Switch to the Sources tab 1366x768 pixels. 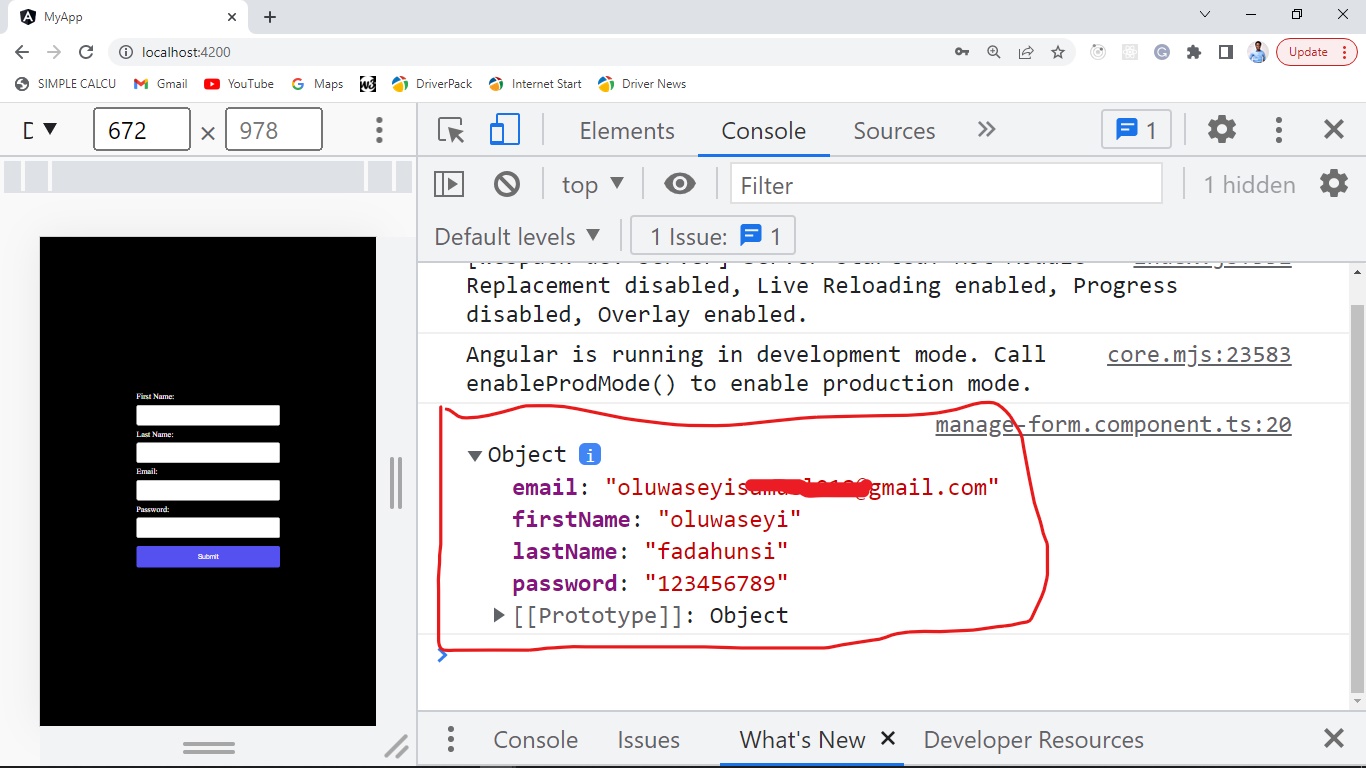pos(894,131)
